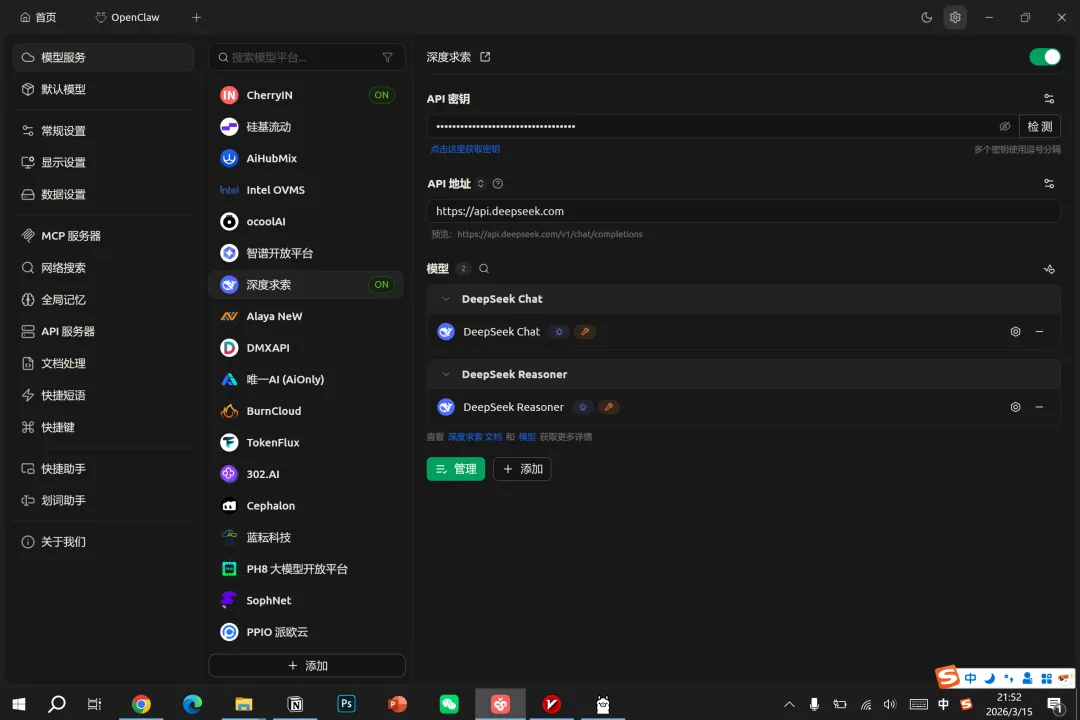Open the 点击这里获取密钥 link
The width and height of the screenshot is (1080, 720).
[465, 149]
